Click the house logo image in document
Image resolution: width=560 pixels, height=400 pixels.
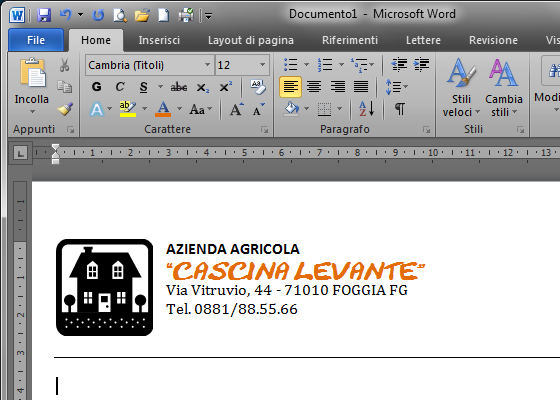click(x=105, y=288)
